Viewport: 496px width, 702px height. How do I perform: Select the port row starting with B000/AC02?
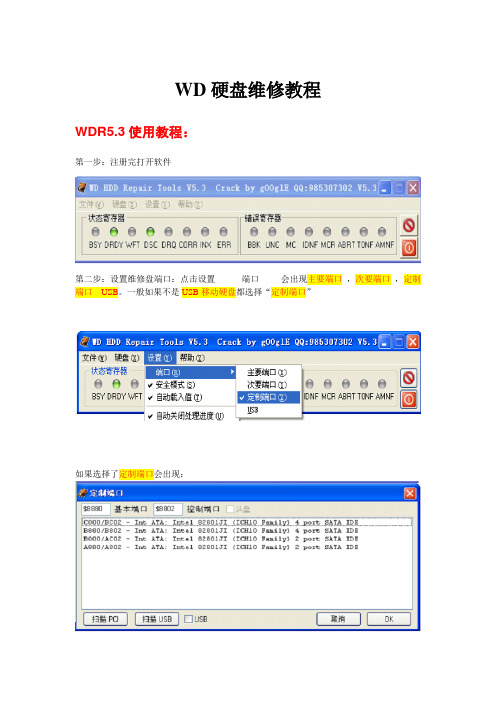point(247,539)
